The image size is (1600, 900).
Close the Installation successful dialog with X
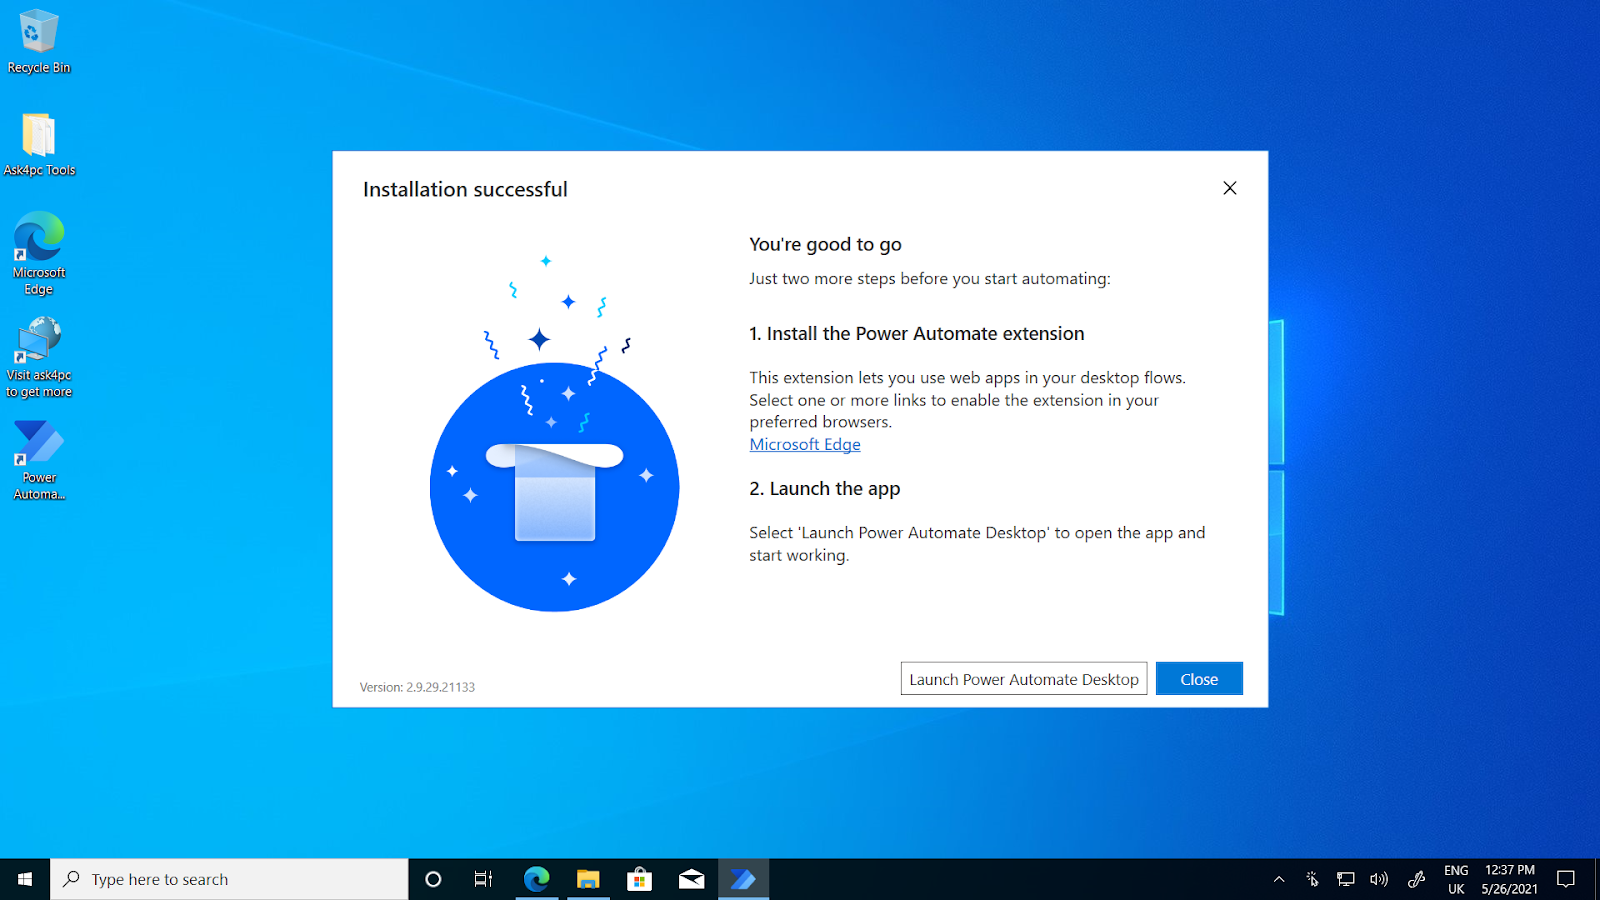[1230, 188]
